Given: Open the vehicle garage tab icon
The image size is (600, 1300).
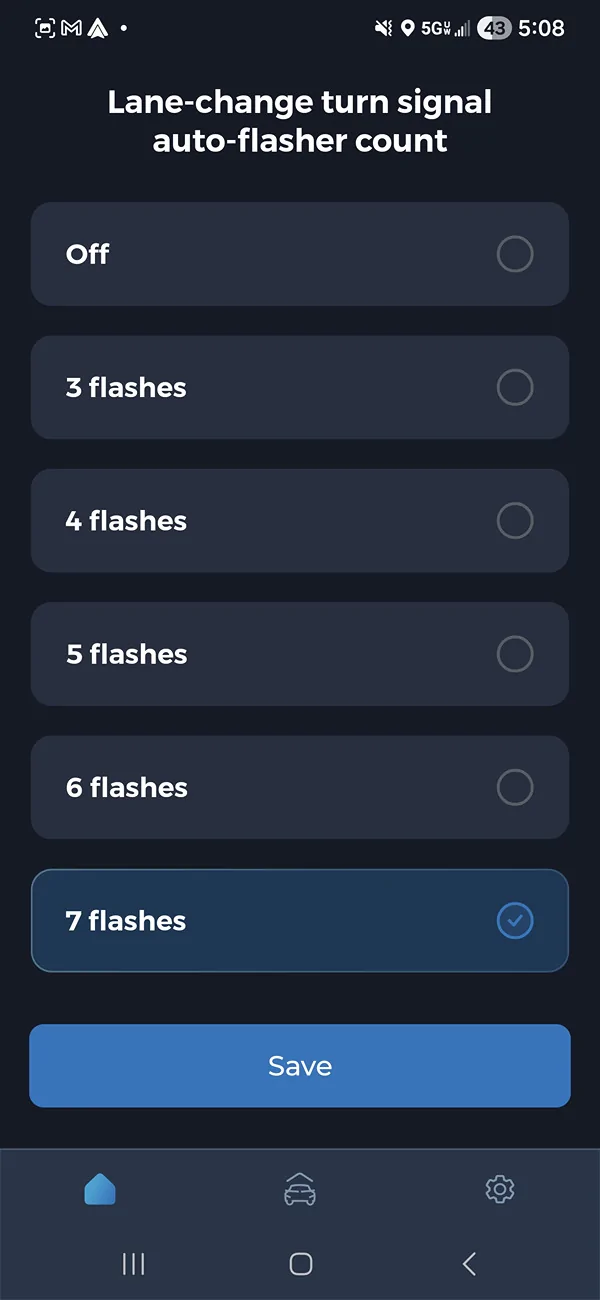Looking at the screenshot, I should point(300,1190).
